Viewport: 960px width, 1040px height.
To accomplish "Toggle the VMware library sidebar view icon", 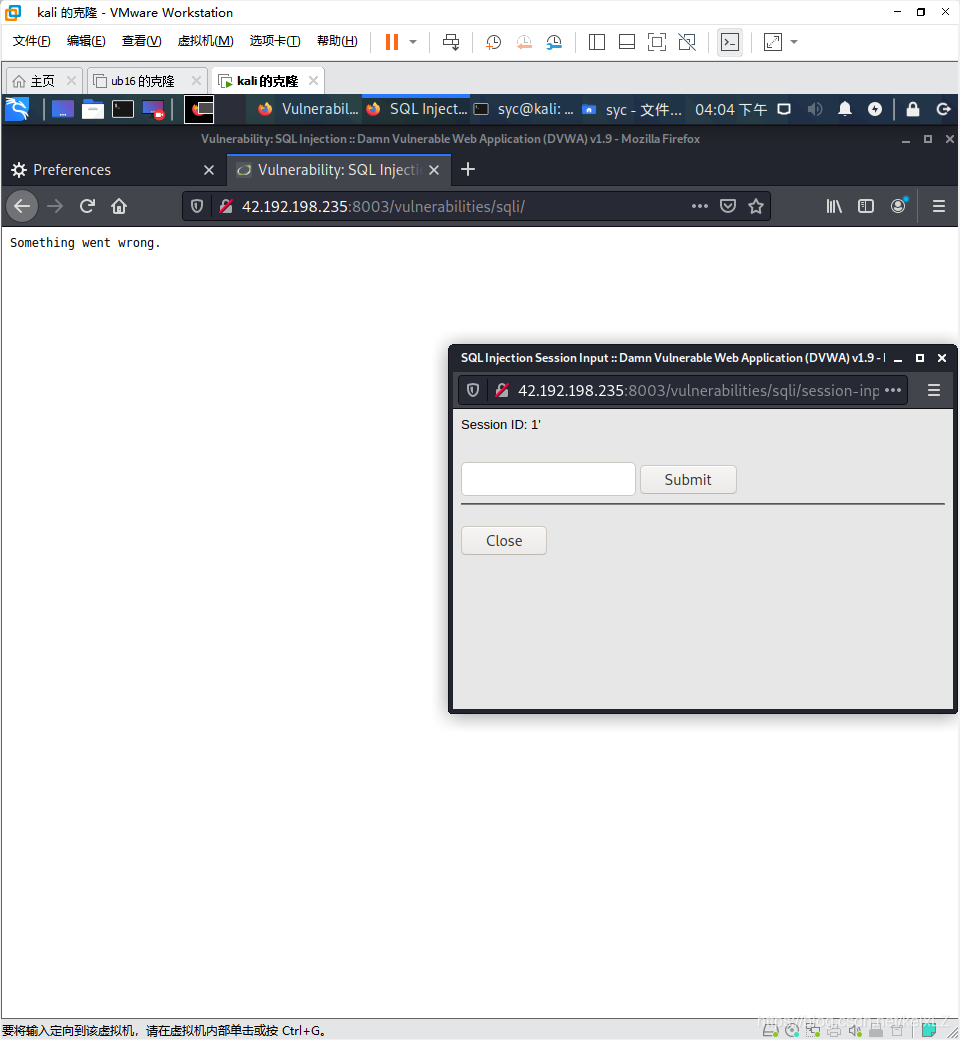I will click(596, 42).
